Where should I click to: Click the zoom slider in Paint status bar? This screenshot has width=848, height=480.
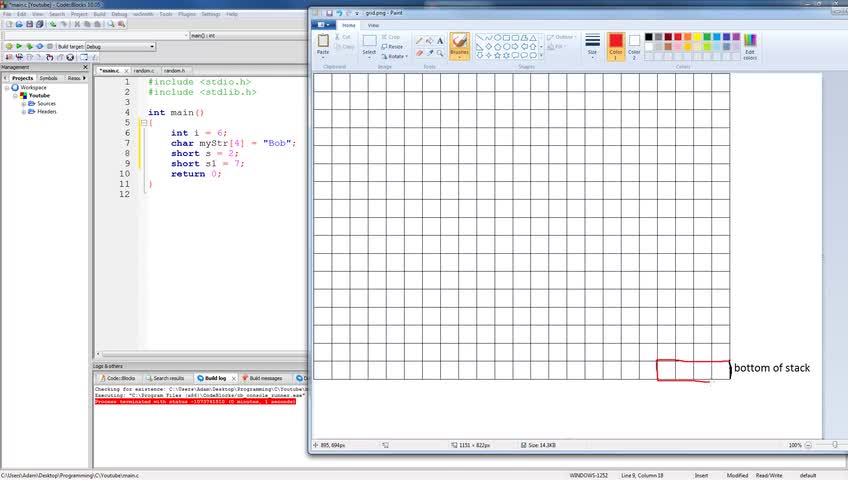(x=834, y=445)
